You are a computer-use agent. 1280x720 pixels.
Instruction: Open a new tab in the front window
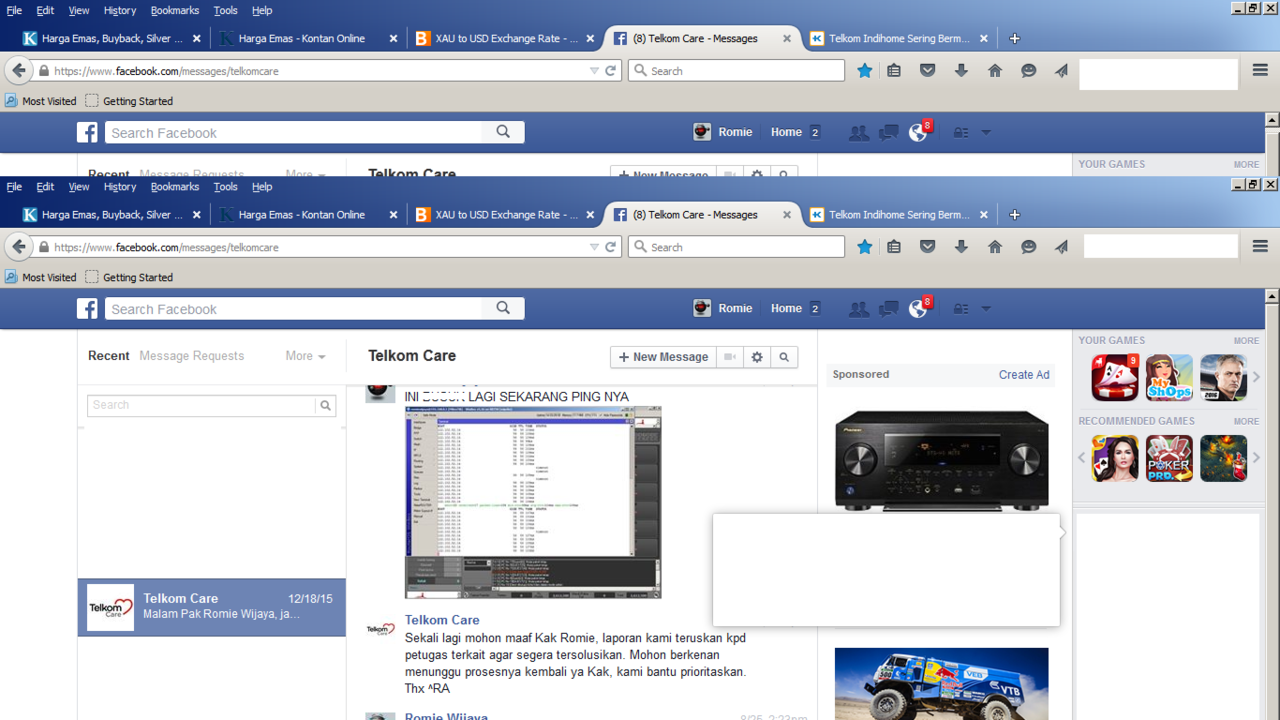[x=1014, y=215]
